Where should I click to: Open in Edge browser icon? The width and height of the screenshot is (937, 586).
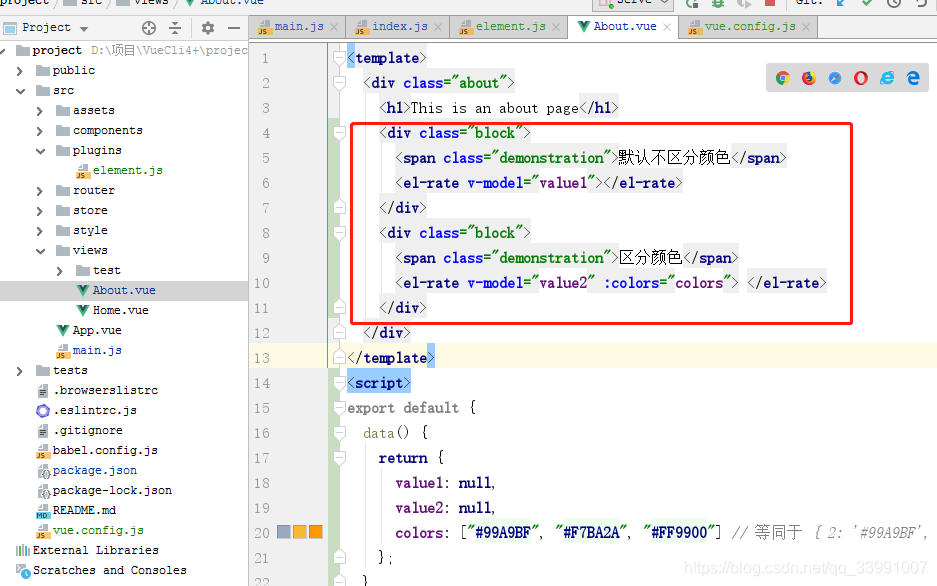tap(913, 78)
